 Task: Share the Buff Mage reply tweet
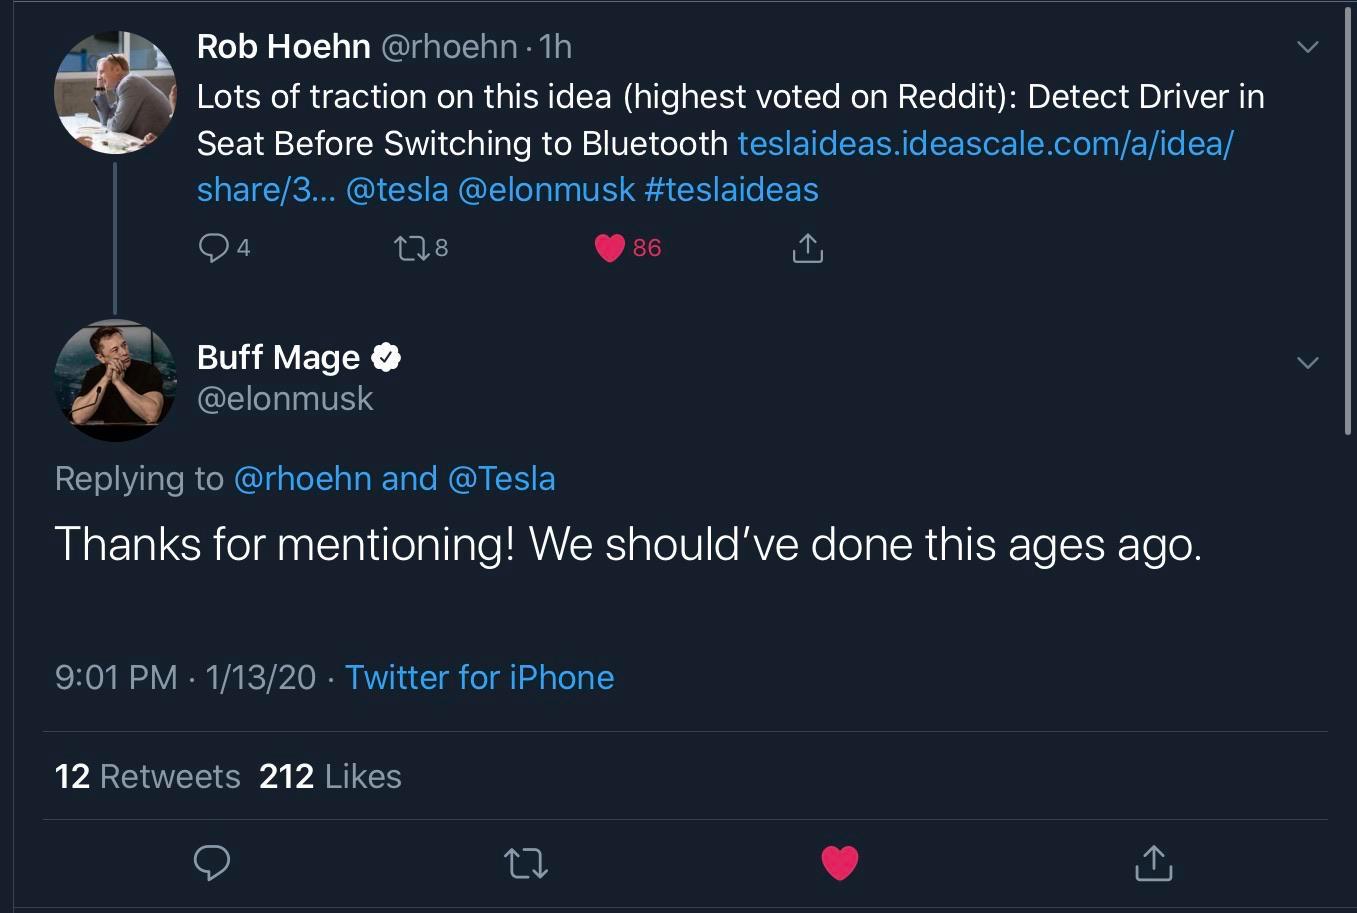pos(1153,862)
